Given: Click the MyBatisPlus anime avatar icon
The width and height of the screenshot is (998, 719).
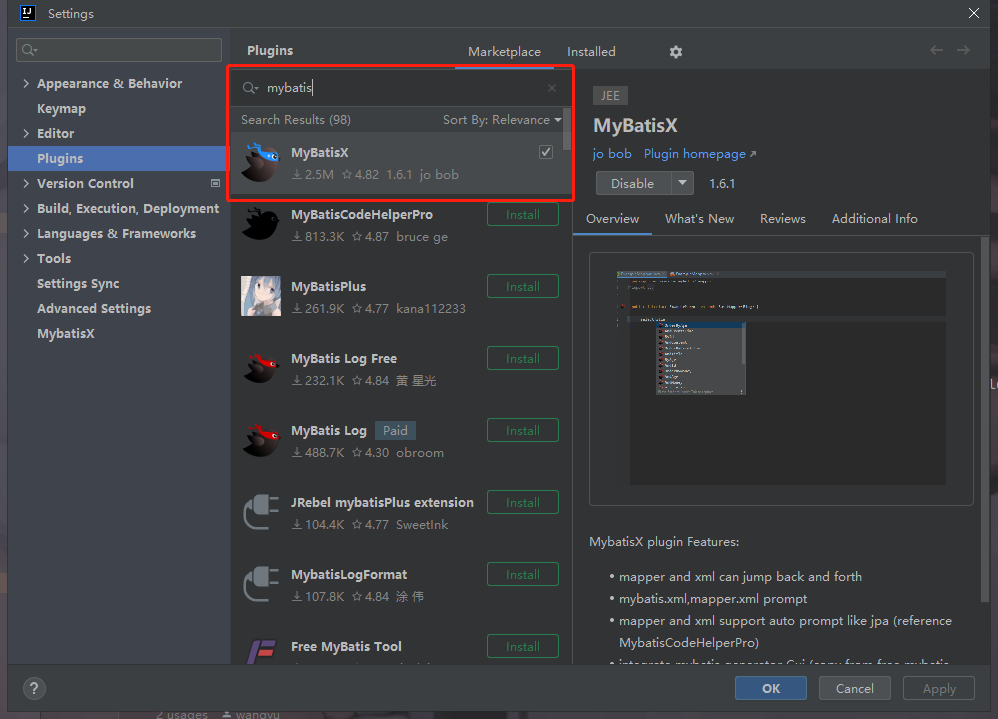Looking at the screenshot, I should [261, 296].
